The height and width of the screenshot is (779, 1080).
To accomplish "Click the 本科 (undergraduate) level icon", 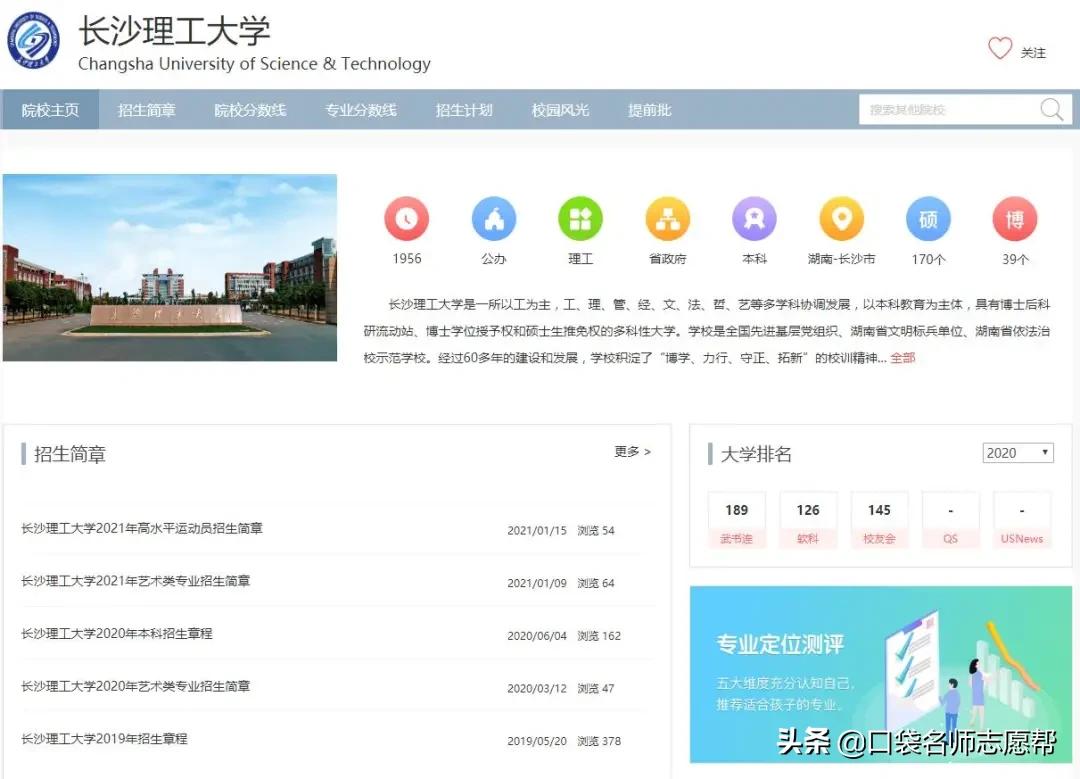I will point(754,218).
